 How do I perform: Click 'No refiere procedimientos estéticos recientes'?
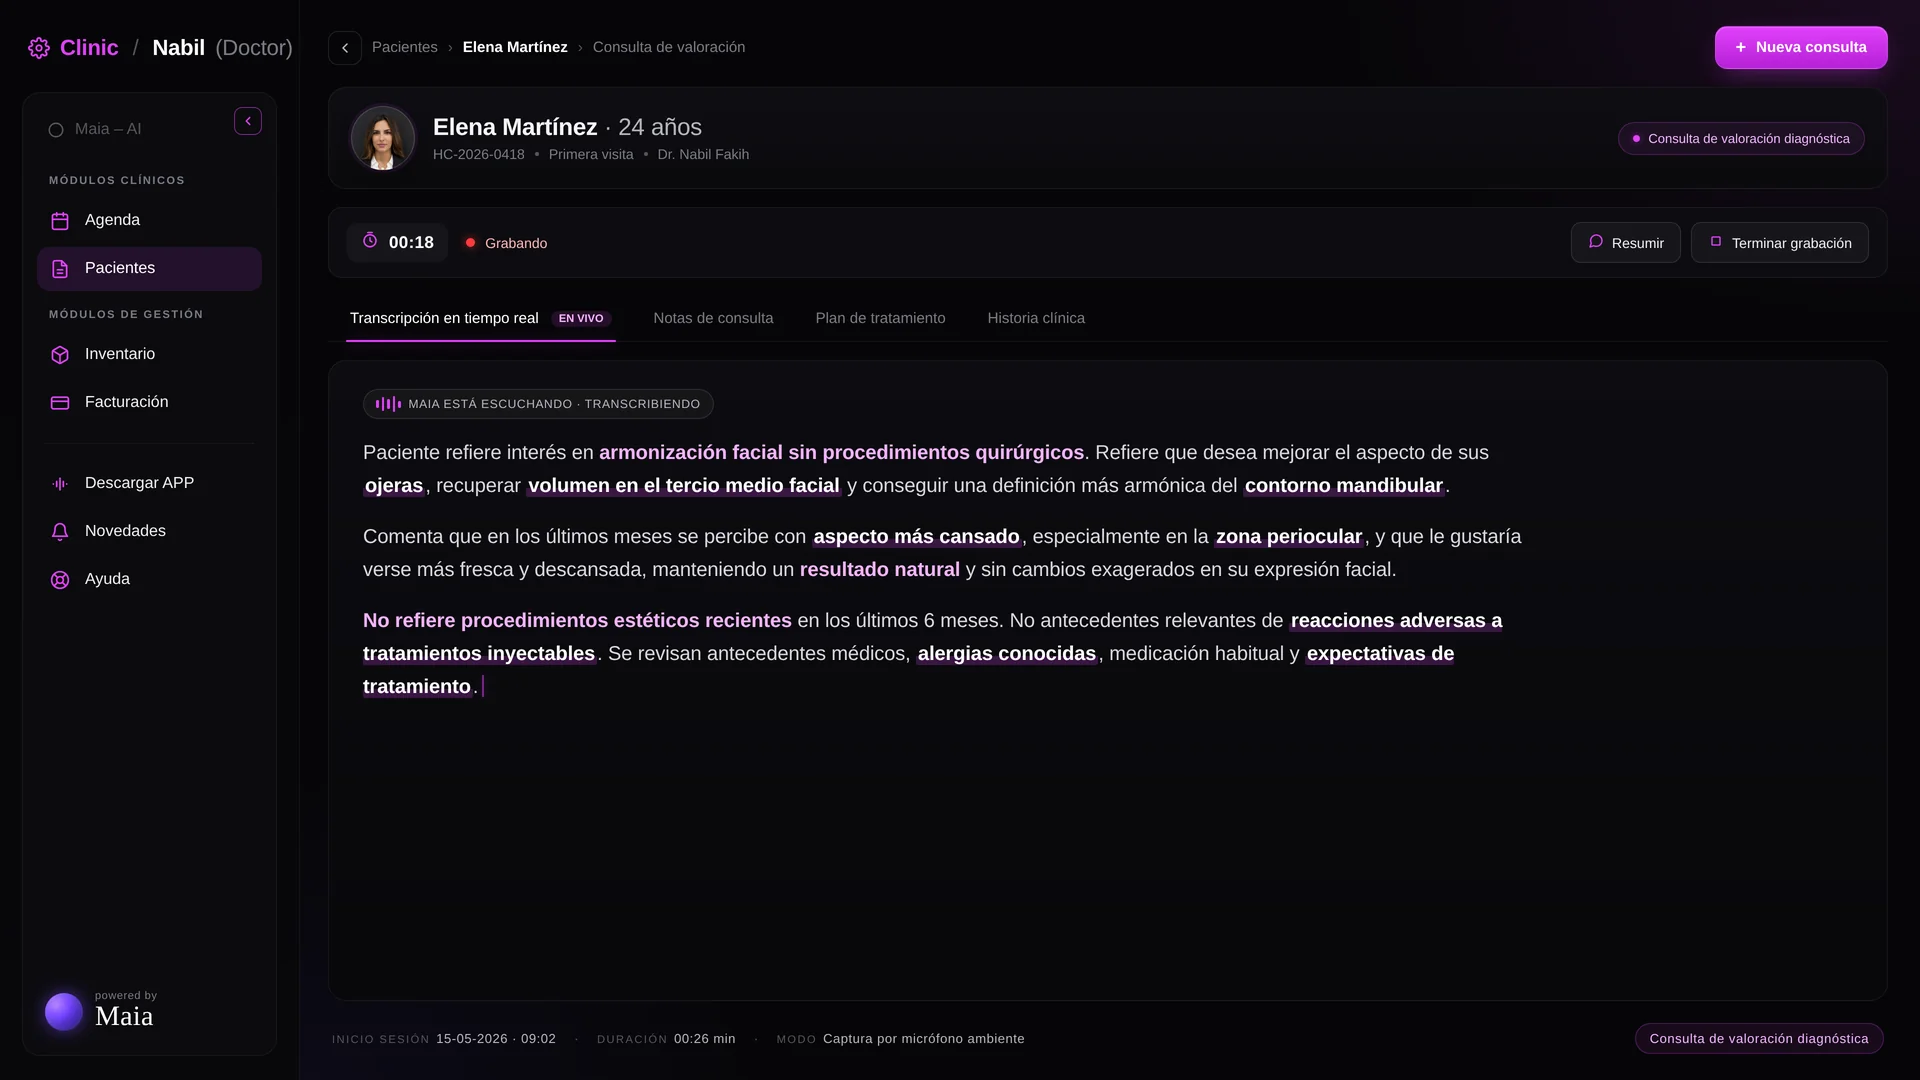coord(577,621)
